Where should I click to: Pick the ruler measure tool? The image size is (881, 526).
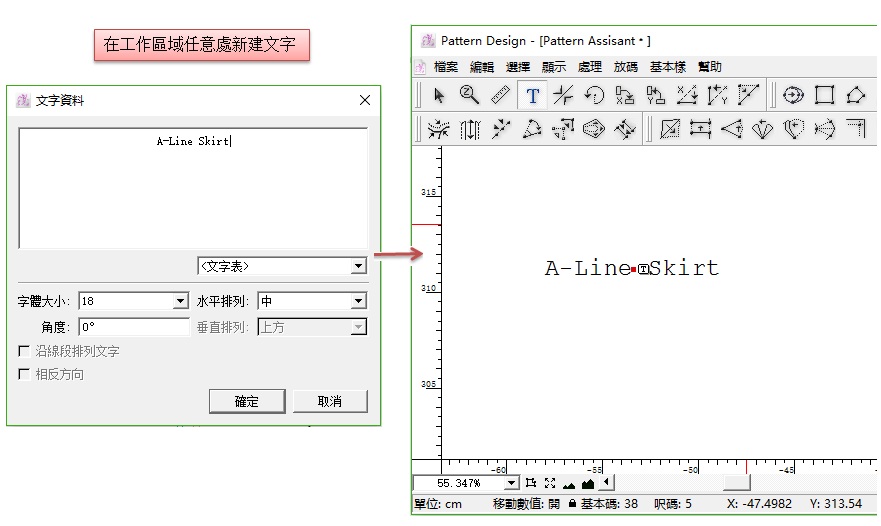[501, 95]
